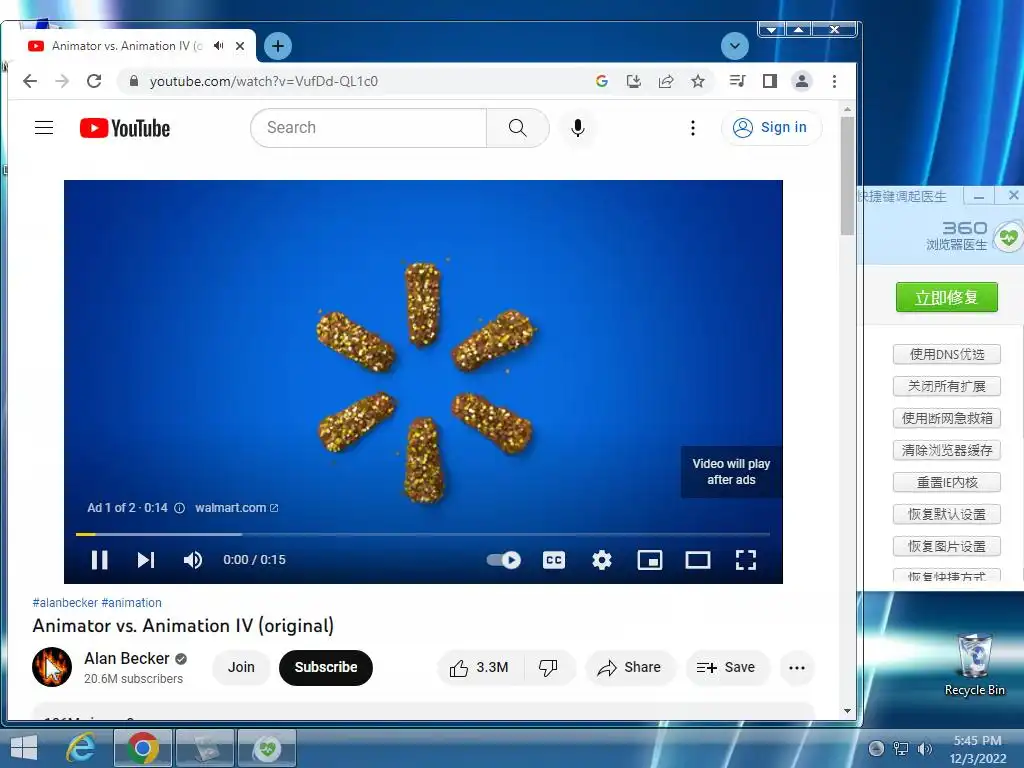The image size is (1024, 768).
Task: Like the video with thumbs up 3.3M
Action: [480, 667]
